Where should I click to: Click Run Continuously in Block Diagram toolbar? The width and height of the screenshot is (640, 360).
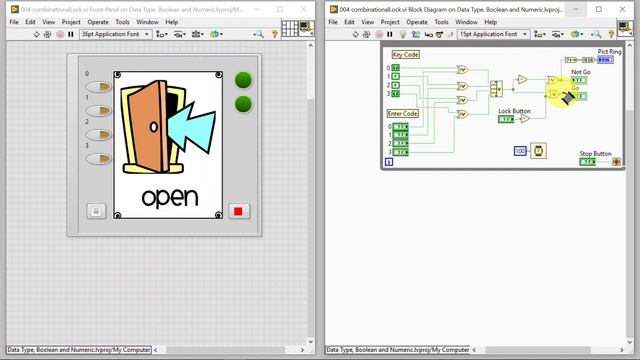(x=367, y=34)
